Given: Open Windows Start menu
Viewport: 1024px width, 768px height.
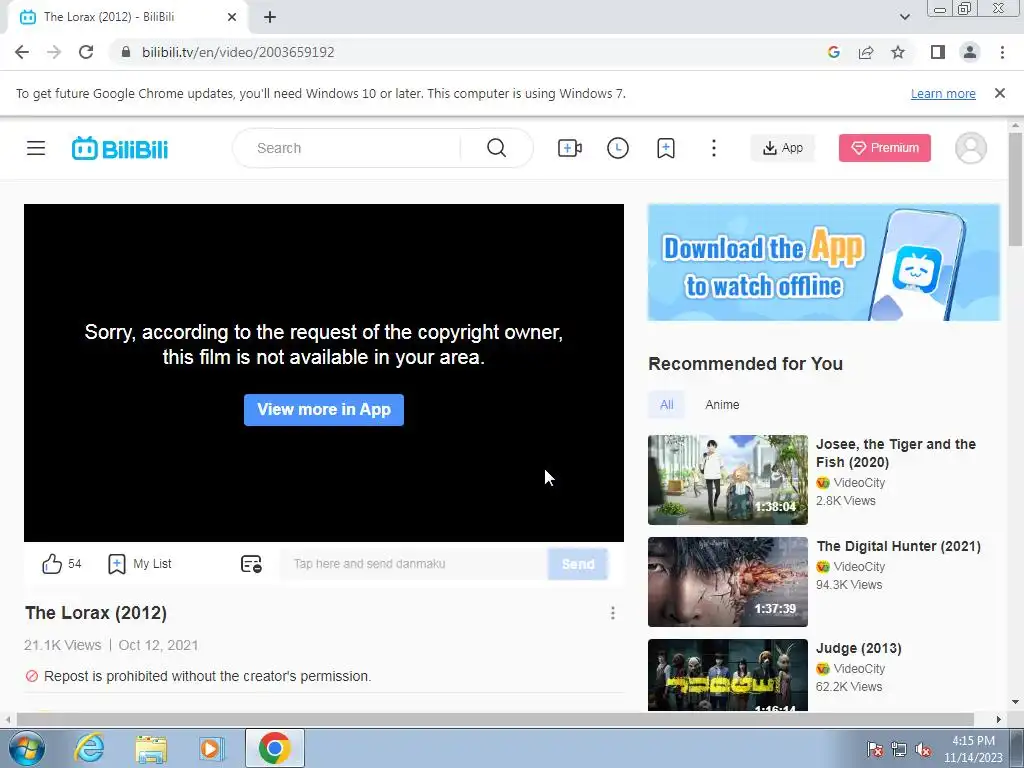Looking at the screenshot, I should (26, 748).
